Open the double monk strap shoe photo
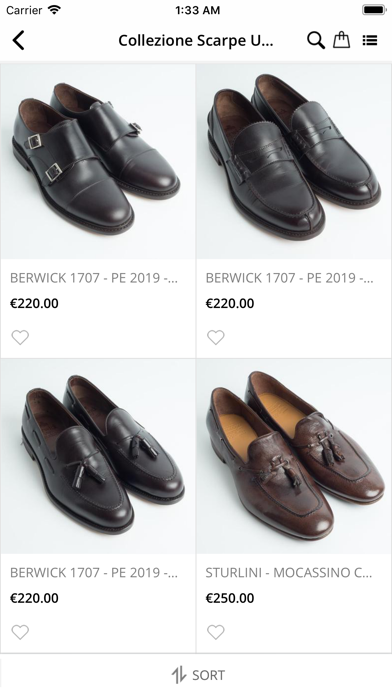392x696 pixels. tap(98, 162)
